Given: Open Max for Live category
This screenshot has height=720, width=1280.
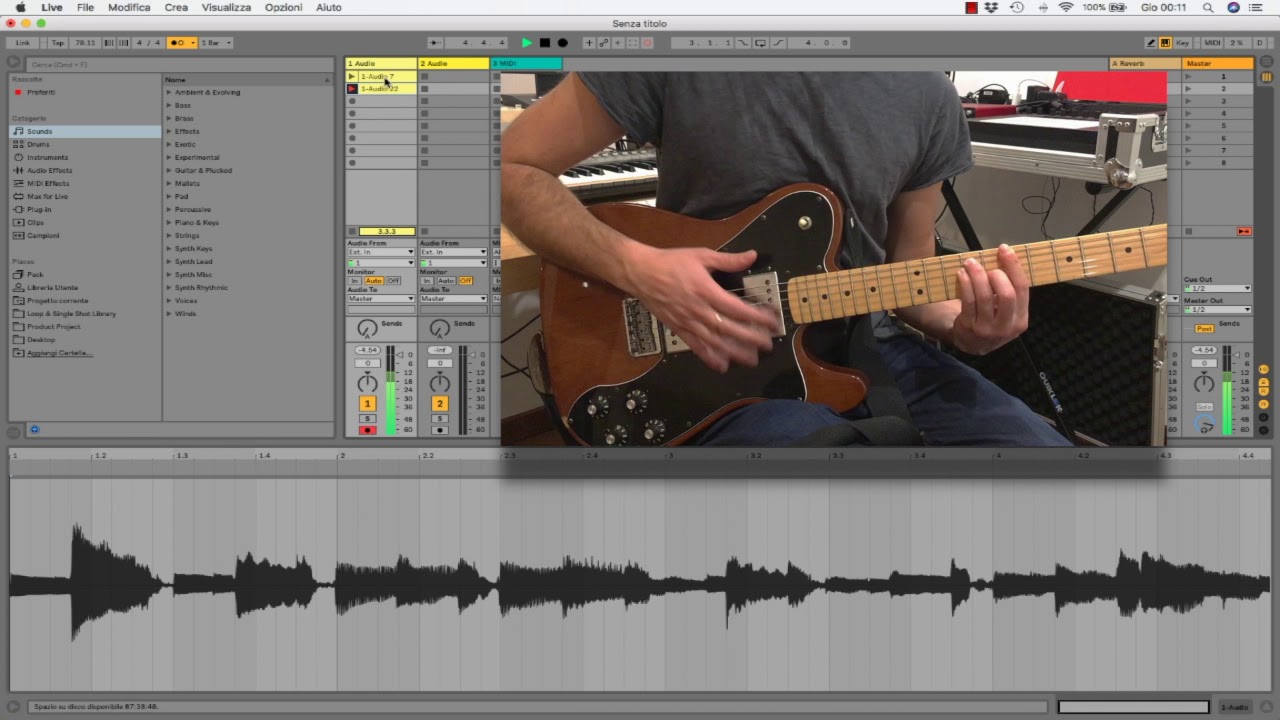Looking at the screenshot, I should click(x=47, y=196).
